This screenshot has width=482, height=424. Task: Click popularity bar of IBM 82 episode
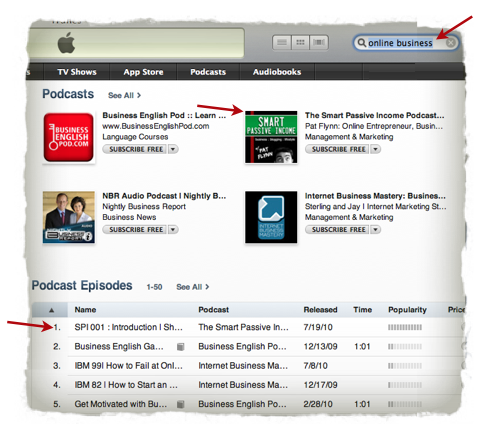pos(405,385)
